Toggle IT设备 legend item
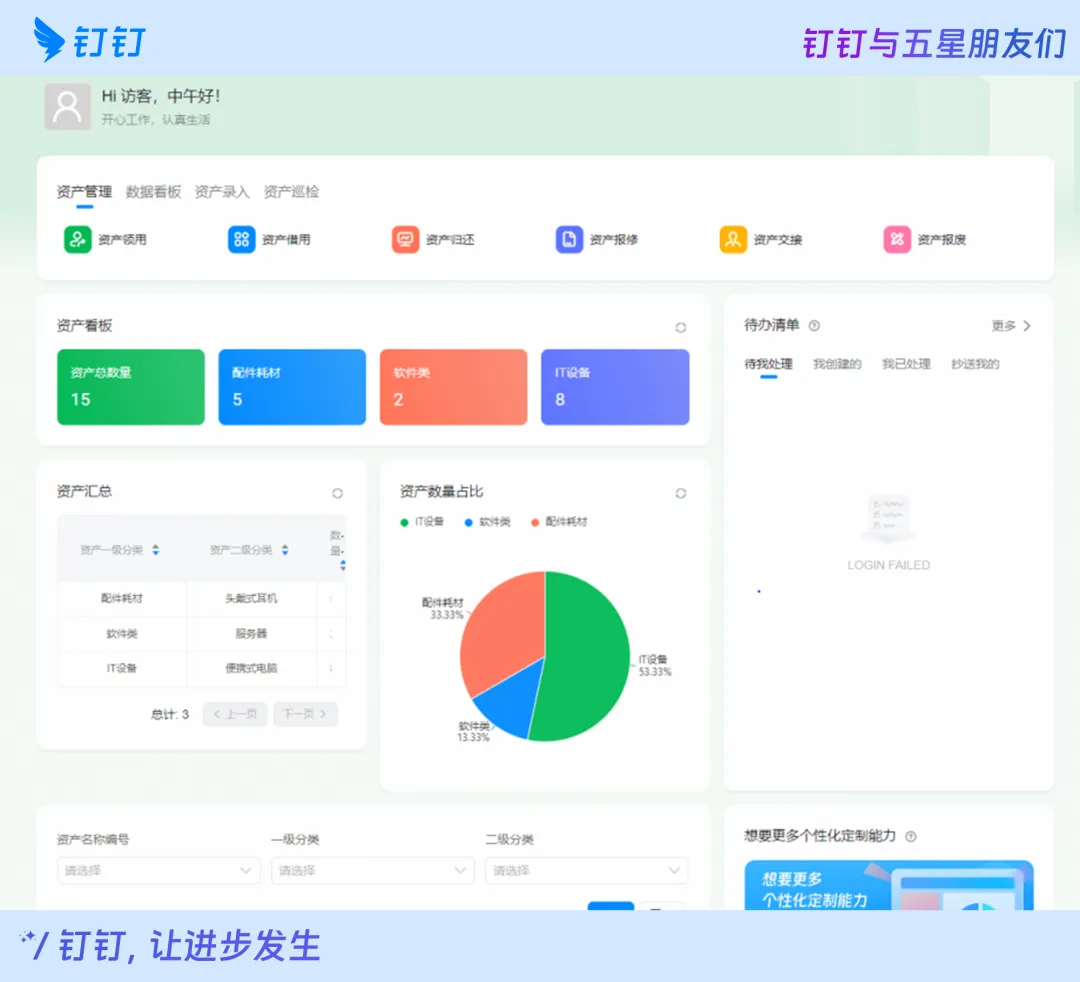Viewport: 1080px width, 982px height. click(422, 522)
